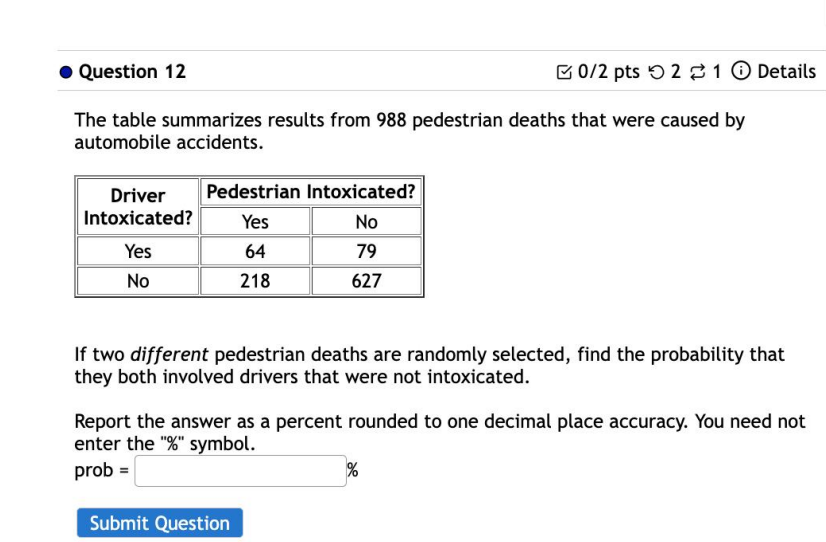Click the 0/2 pts score text
Viewport: 826px width, 542px height.
click(x=608, y=72)
